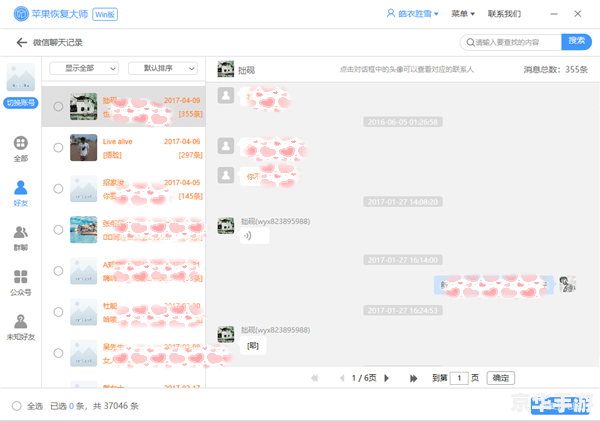The width and height of the screenshot is (600, 421).
Task: Click the [297条] message count
Action: tap(190, 155)
